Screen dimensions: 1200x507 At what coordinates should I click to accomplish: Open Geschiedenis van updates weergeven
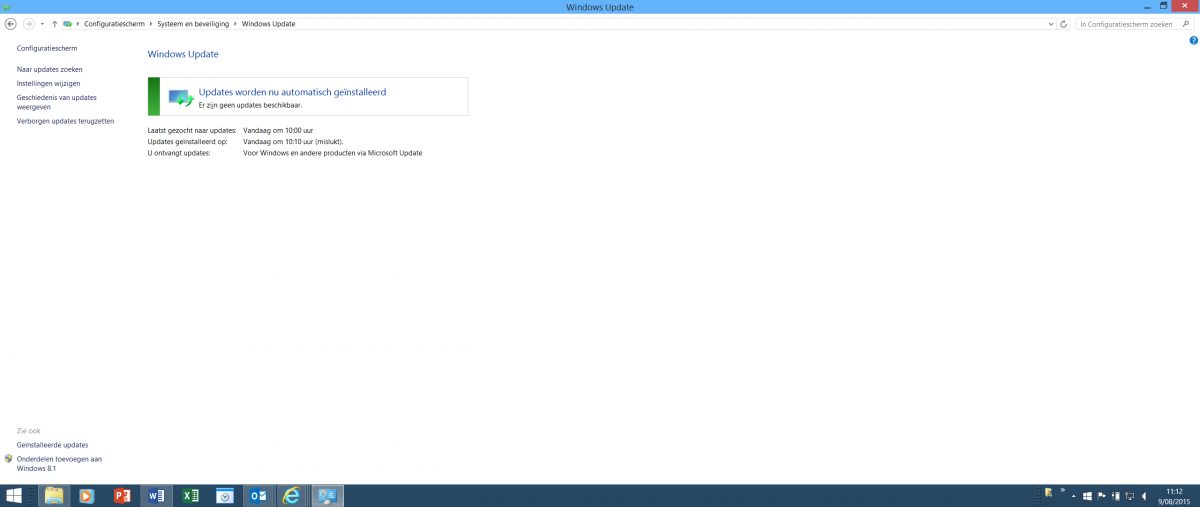click(57, 102)
